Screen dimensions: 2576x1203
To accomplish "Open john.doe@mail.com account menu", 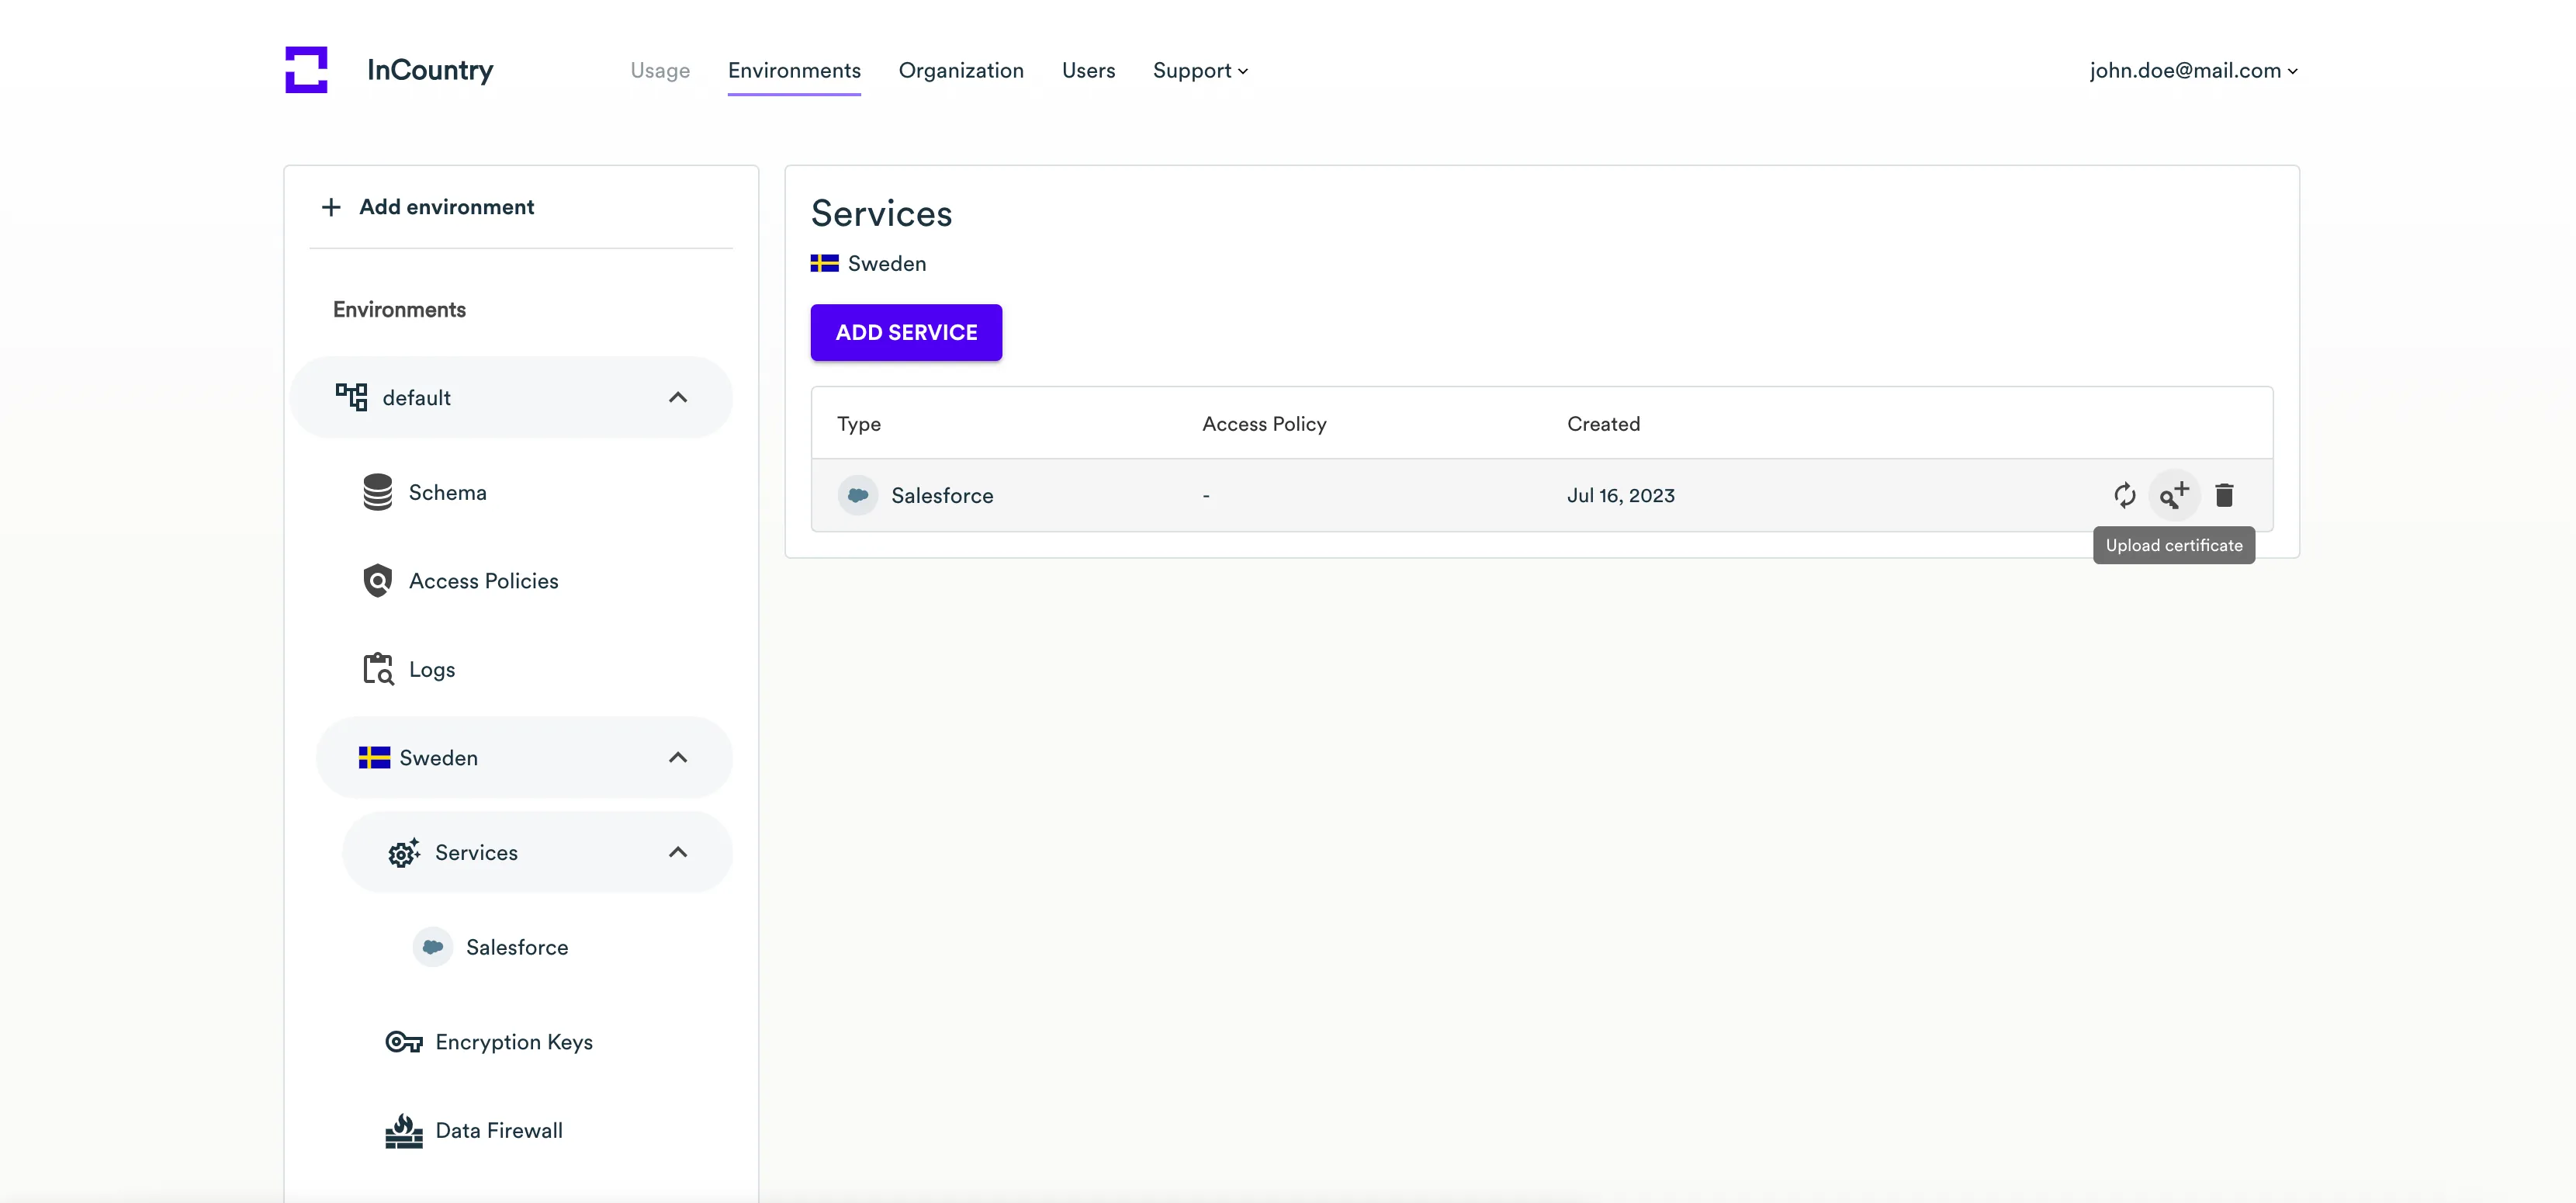I will coord(2192,71).
